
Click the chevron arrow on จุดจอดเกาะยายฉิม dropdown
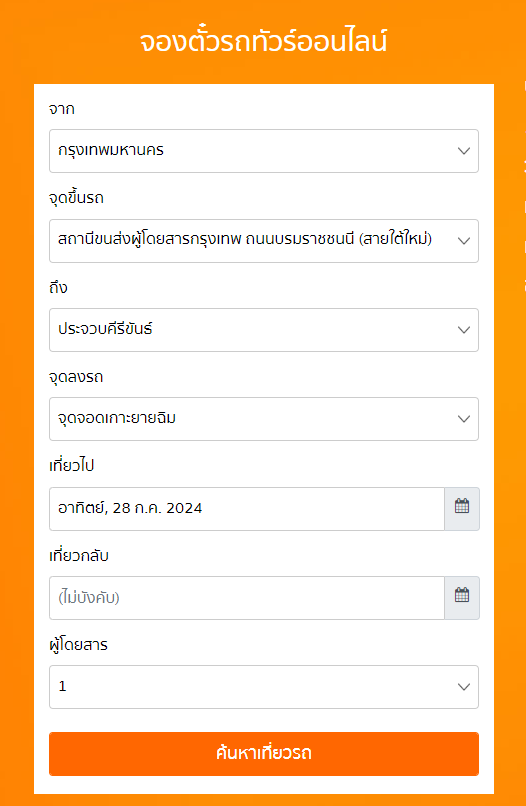[464, 419]
